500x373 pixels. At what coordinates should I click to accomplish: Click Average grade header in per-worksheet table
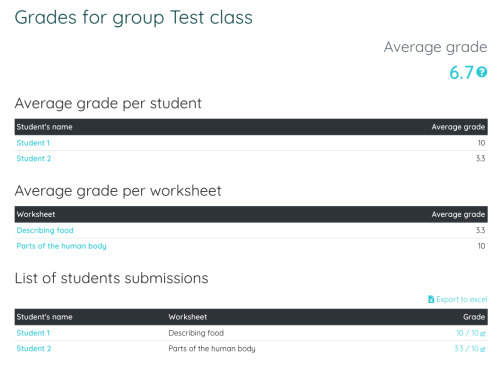point(458,214)
